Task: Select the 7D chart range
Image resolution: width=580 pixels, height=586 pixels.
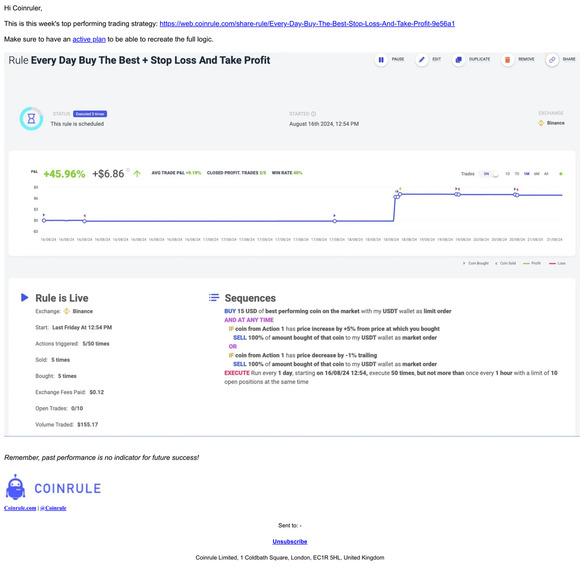Action: click(x=517, y=174)
